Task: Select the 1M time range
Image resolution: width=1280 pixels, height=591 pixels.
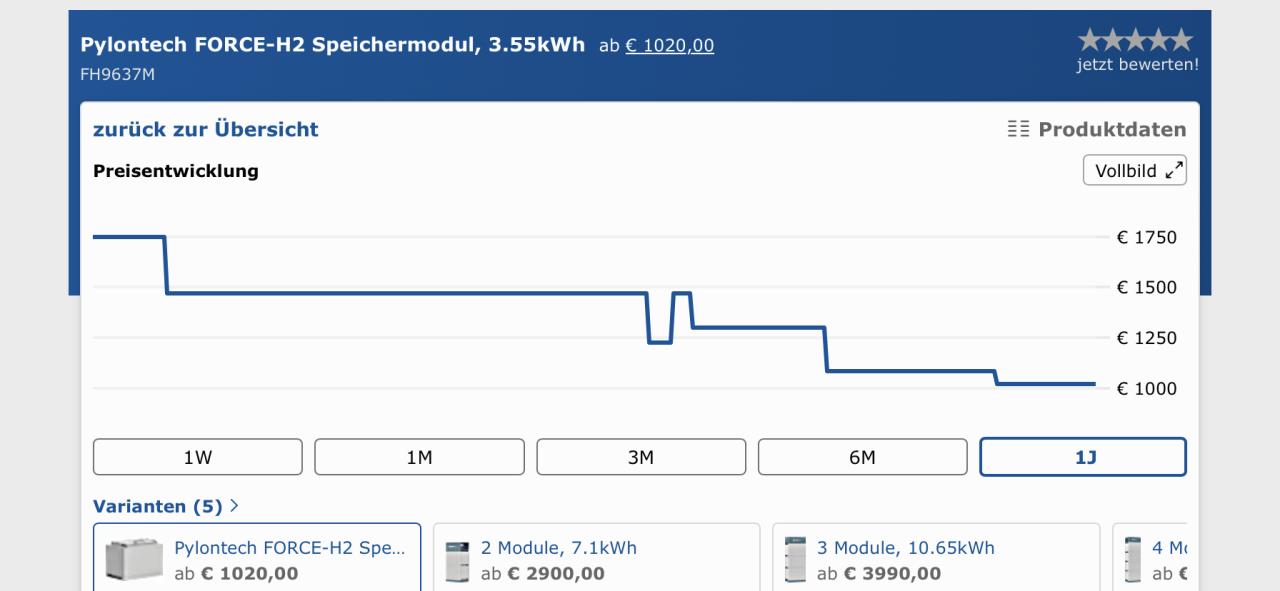Action: (x=419, y=457)
